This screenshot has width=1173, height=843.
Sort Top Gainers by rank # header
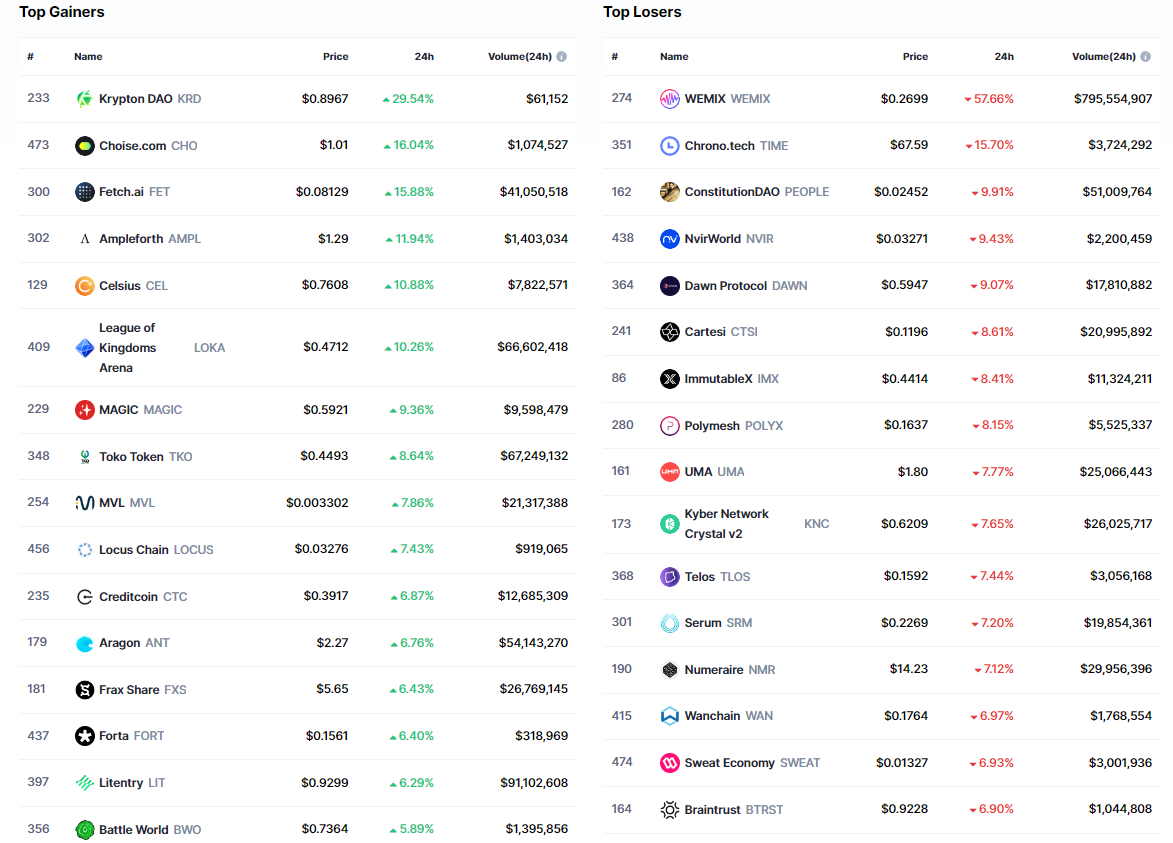coord(31,57)
